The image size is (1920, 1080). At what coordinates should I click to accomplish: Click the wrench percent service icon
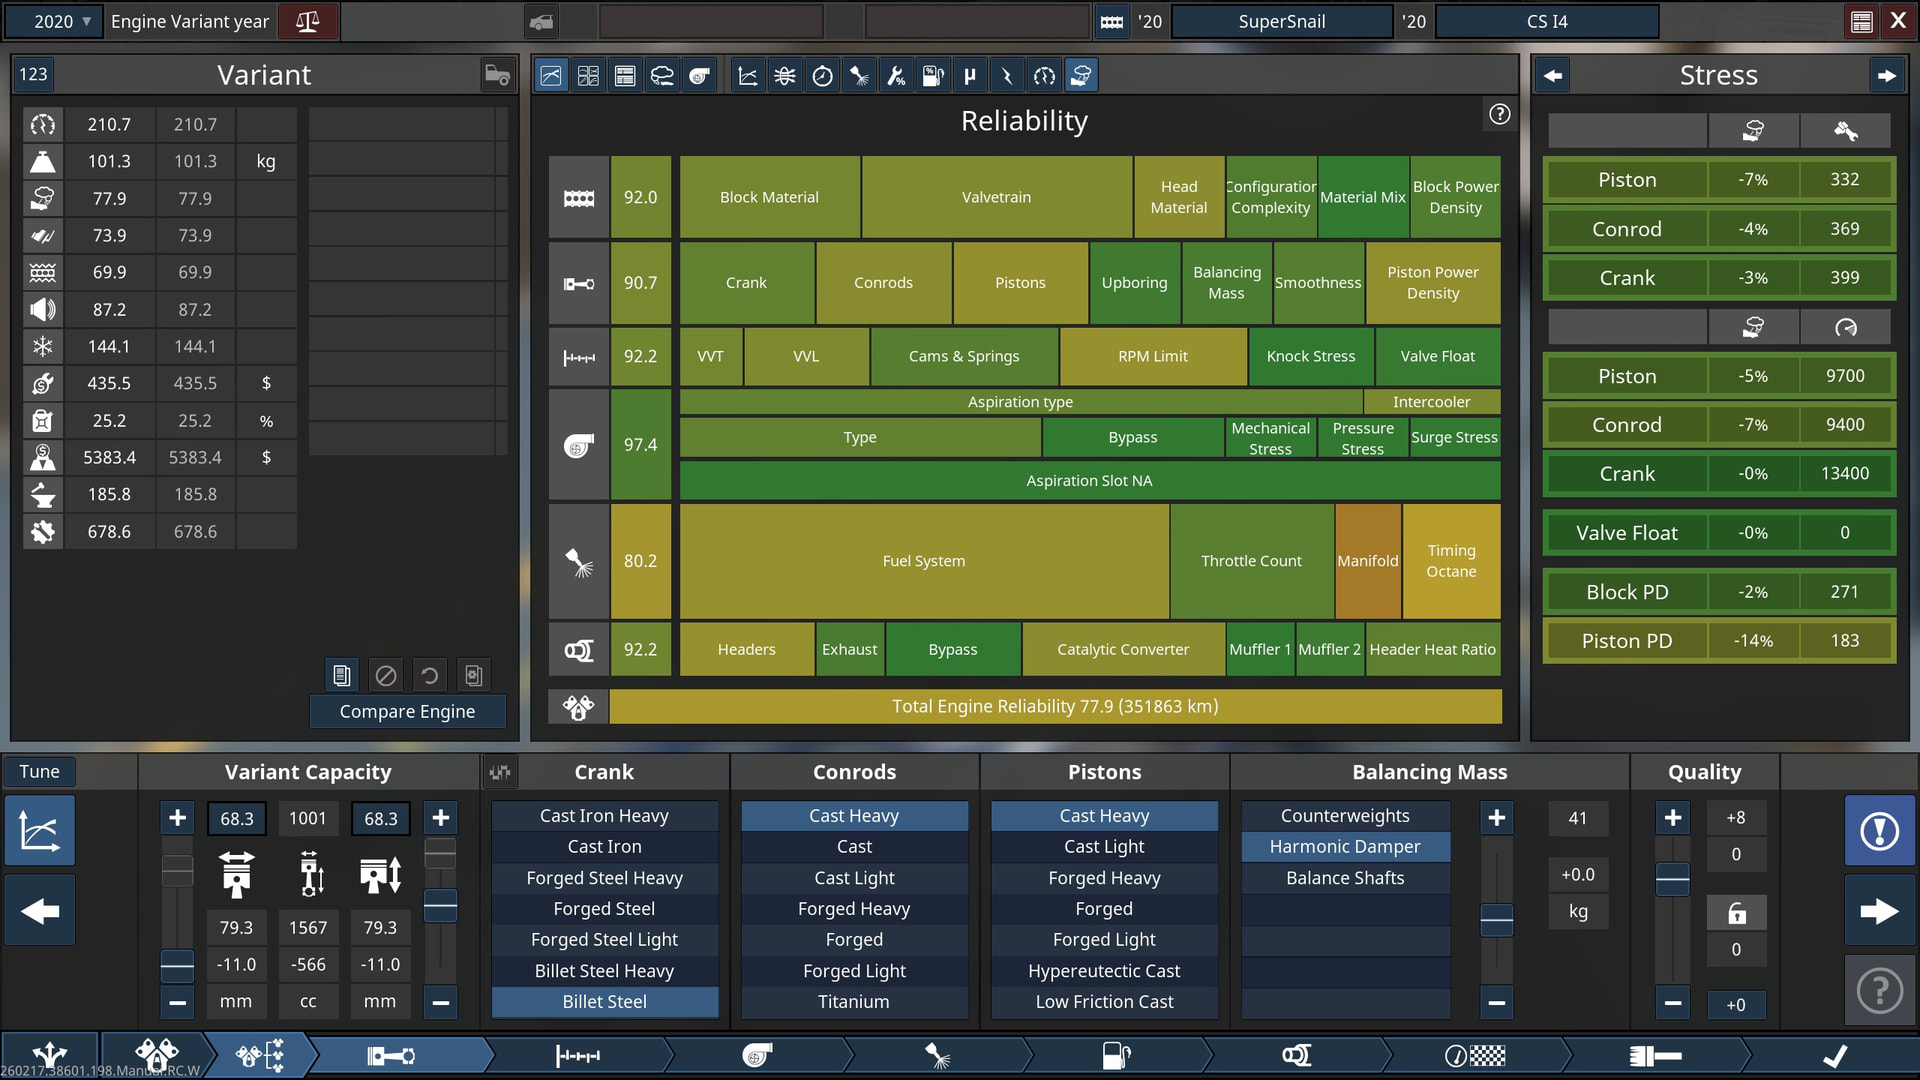(896, 76)
